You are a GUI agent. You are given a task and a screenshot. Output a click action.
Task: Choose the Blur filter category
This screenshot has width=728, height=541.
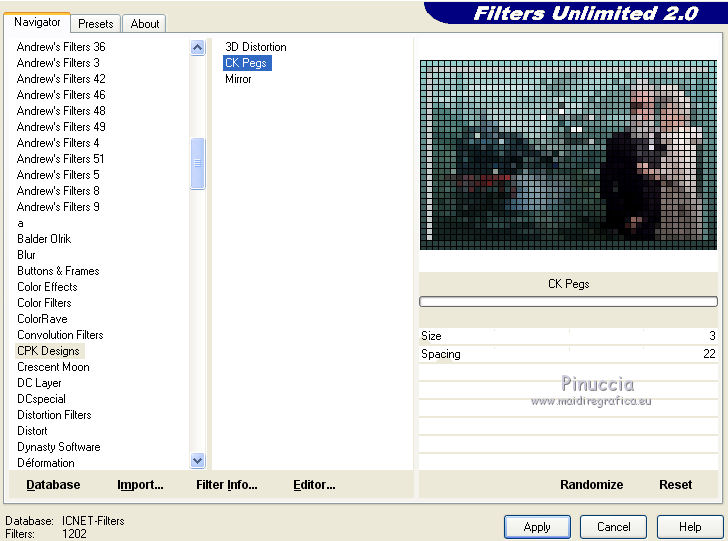coord(26,255)
